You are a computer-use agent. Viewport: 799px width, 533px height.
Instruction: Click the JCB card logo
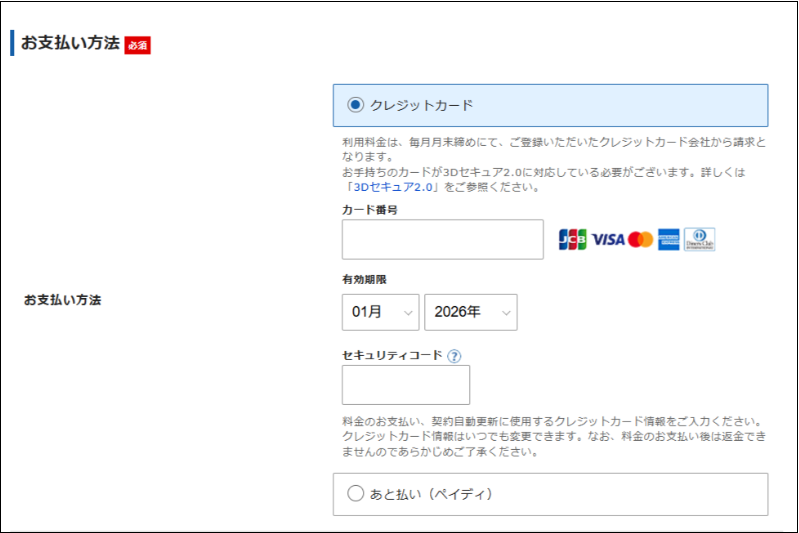tap(572, 239)
